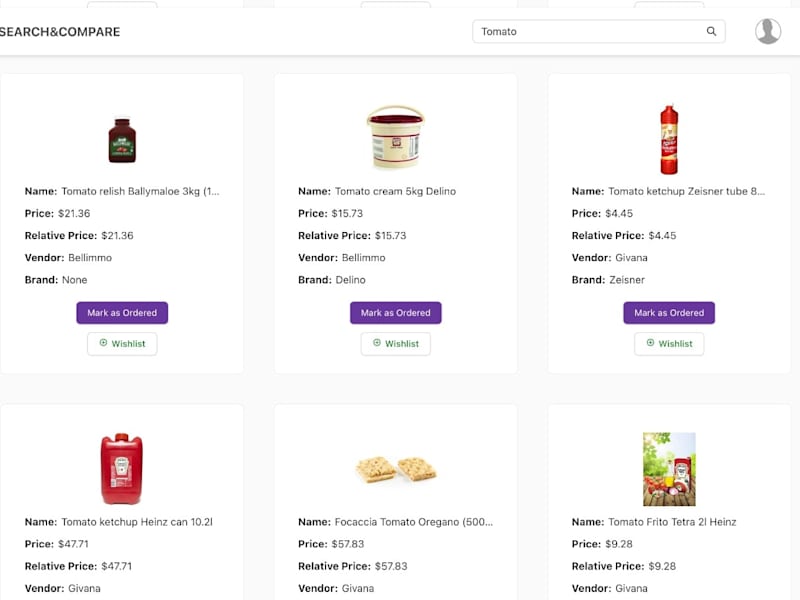Open Delino tomato cream bucket image
Image resolution: width=800 pixels, height=600 pixels.
point(395,138)
